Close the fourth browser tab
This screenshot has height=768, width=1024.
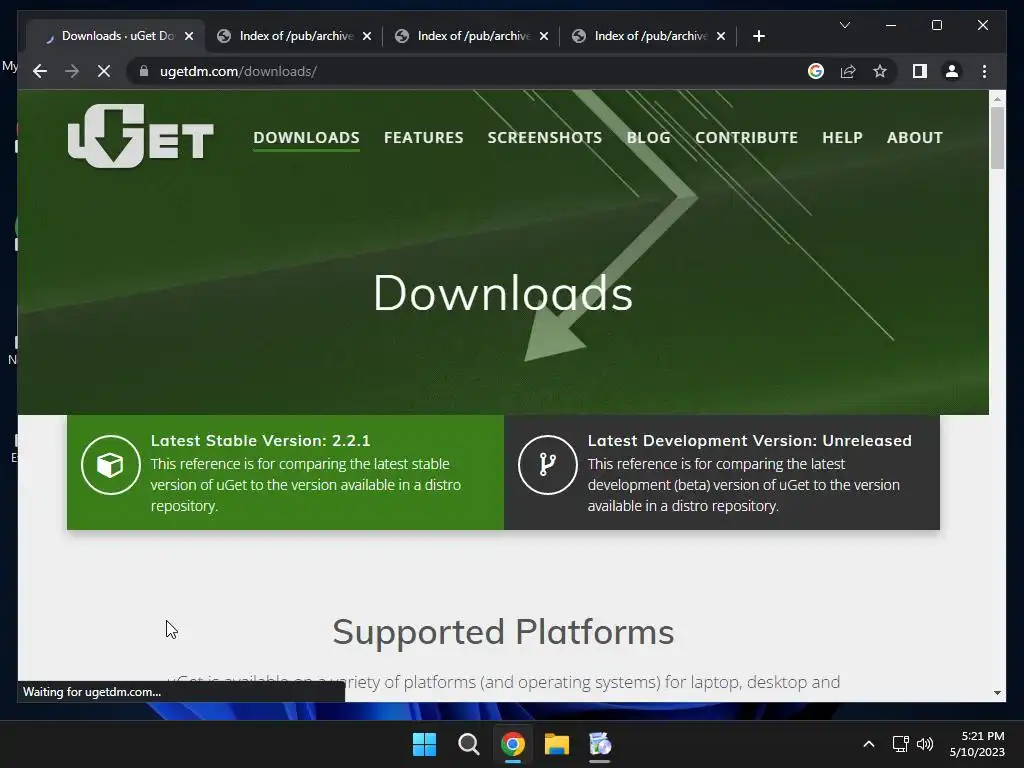[721, 36]
